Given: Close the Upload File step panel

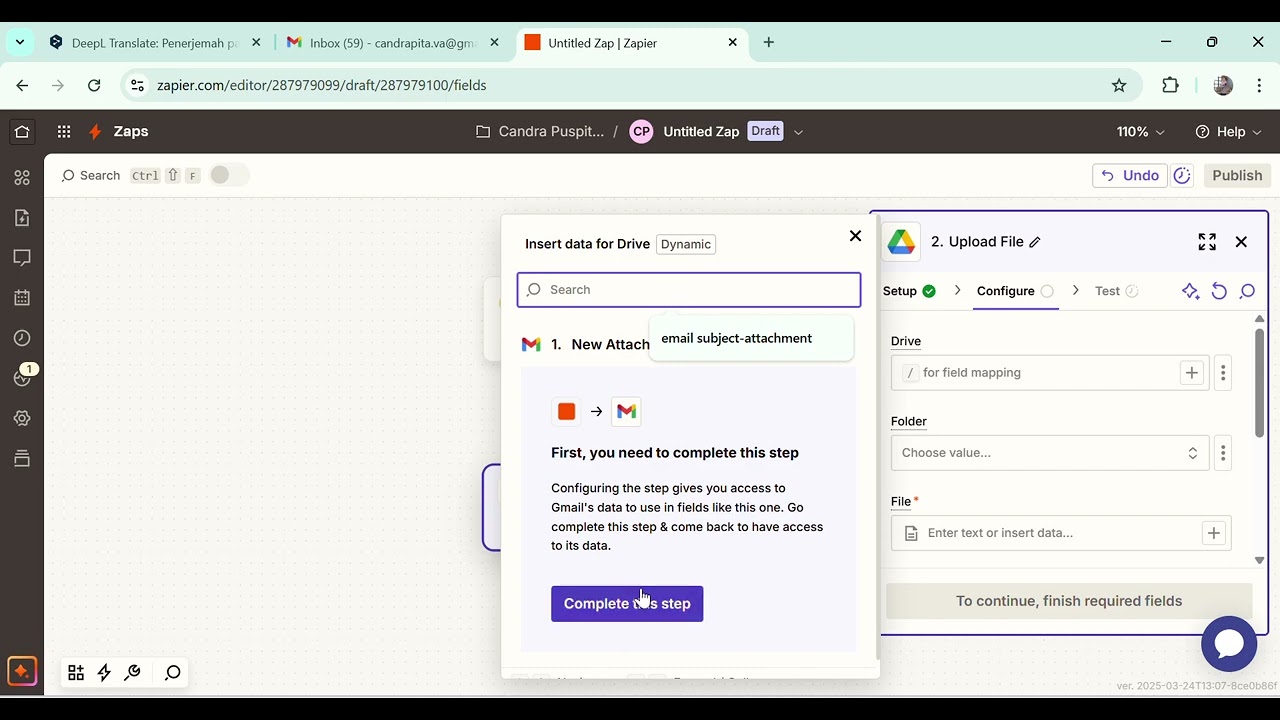Looking at the screenshot, I should [1241, 242].
